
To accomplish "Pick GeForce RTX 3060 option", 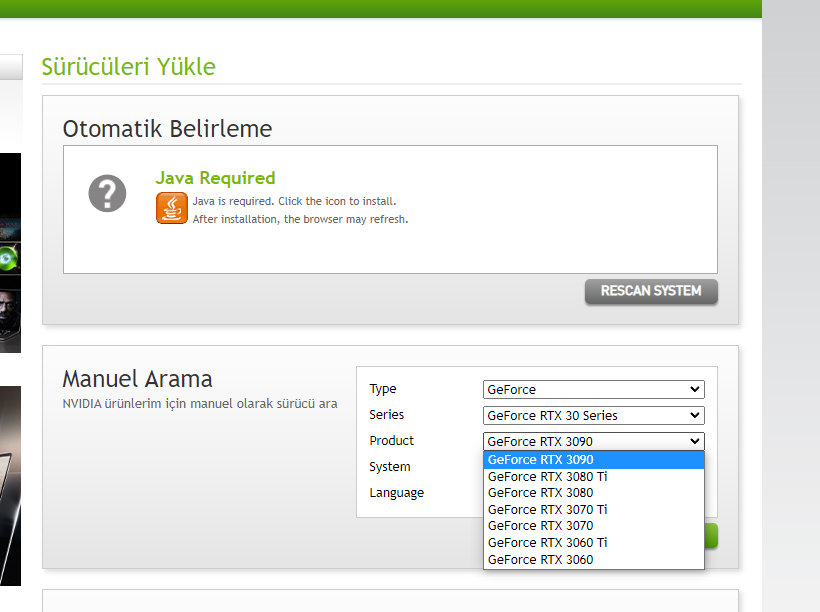I will tap(594, 560).
